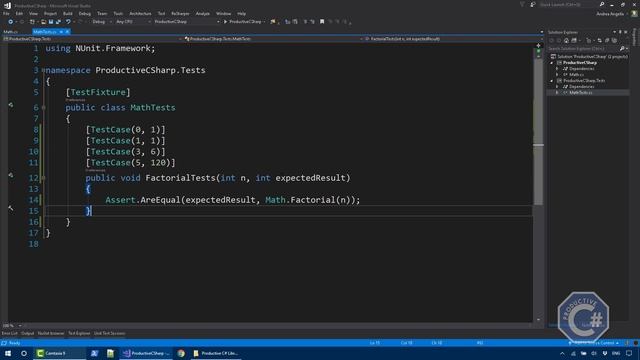Click the editor vertical scrollbar thumb
Viewport: 640px width, 360px height.
click(538, 131)
